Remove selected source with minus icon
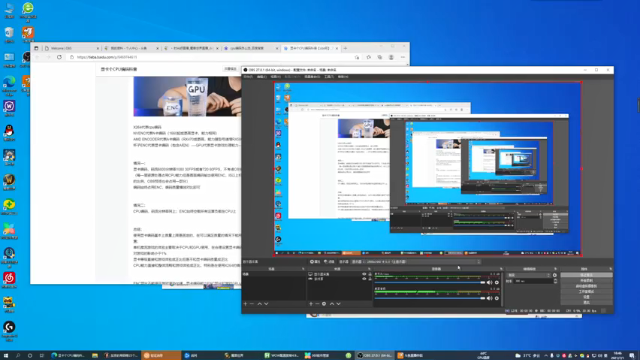 [317, 304]
